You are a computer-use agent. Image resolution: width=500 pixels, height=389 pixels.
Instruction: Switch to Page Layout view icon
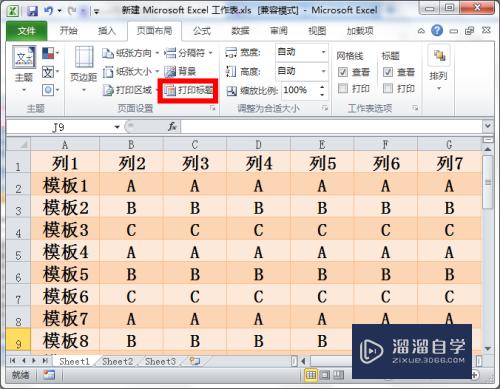click(x=325, y=375)
